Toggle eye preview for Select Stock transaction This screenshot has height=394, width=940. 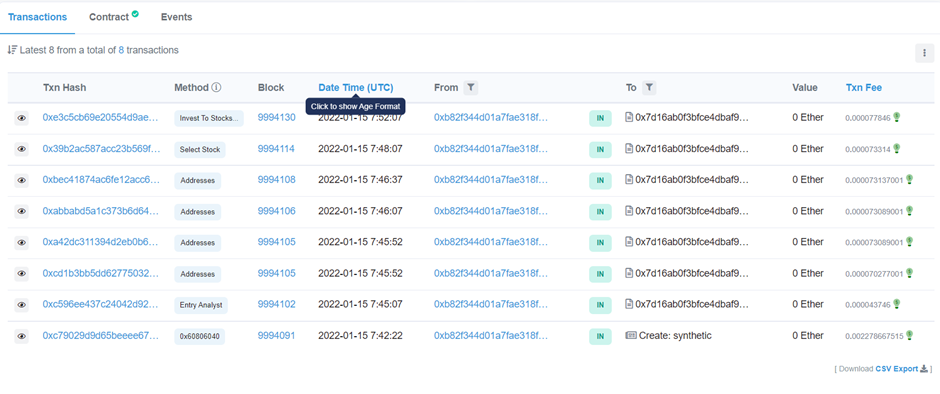click(x=22, y=149)
